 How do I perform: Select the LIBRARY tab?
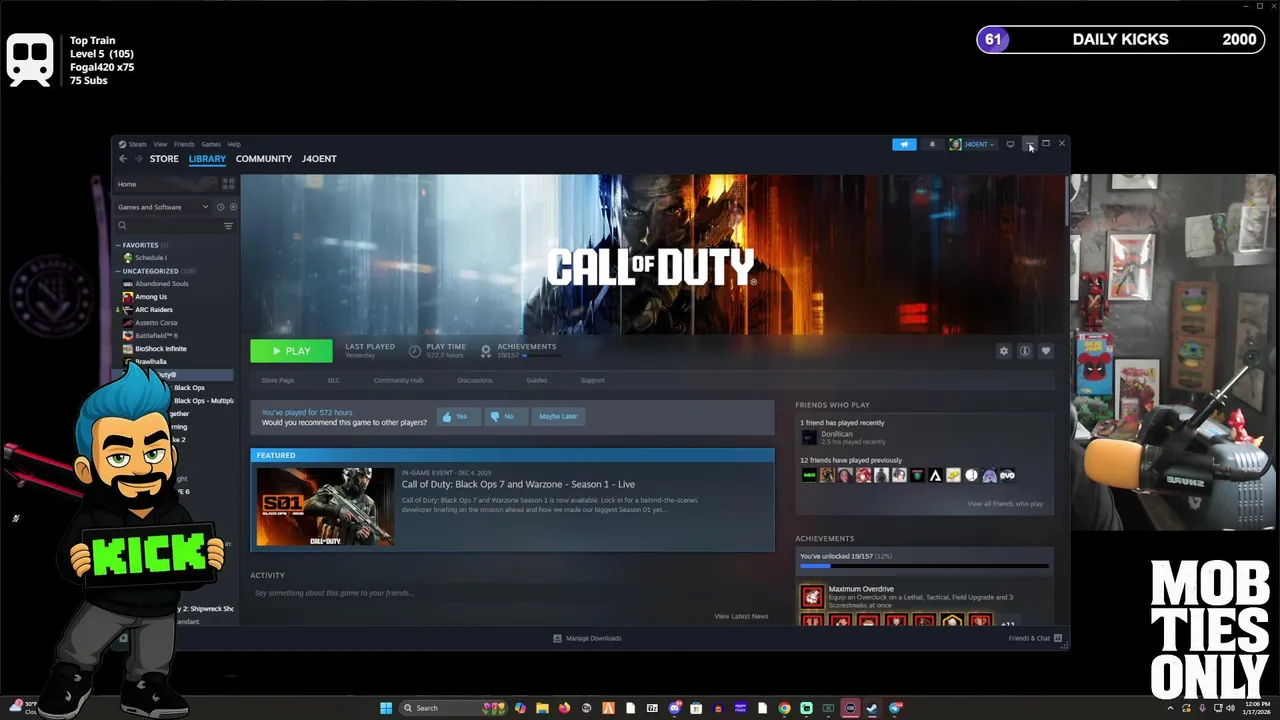click(207, 159)
